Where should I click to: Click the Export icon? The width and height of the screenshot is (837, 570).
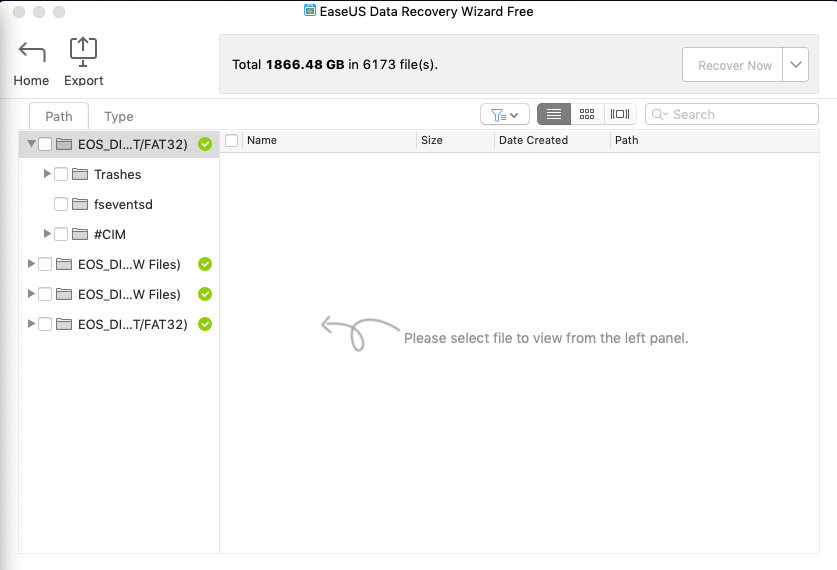tap(83, 52)
